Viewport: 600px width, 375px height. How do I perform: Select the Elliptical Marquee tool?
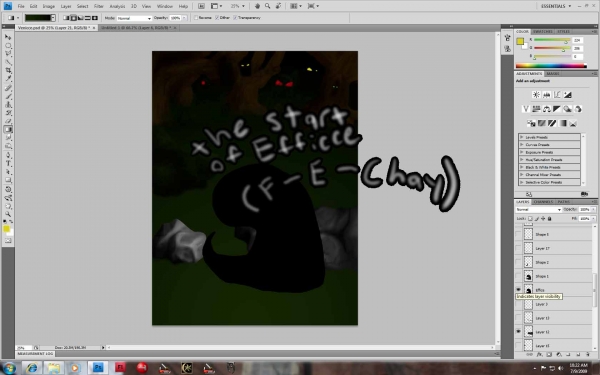[8, 46]
